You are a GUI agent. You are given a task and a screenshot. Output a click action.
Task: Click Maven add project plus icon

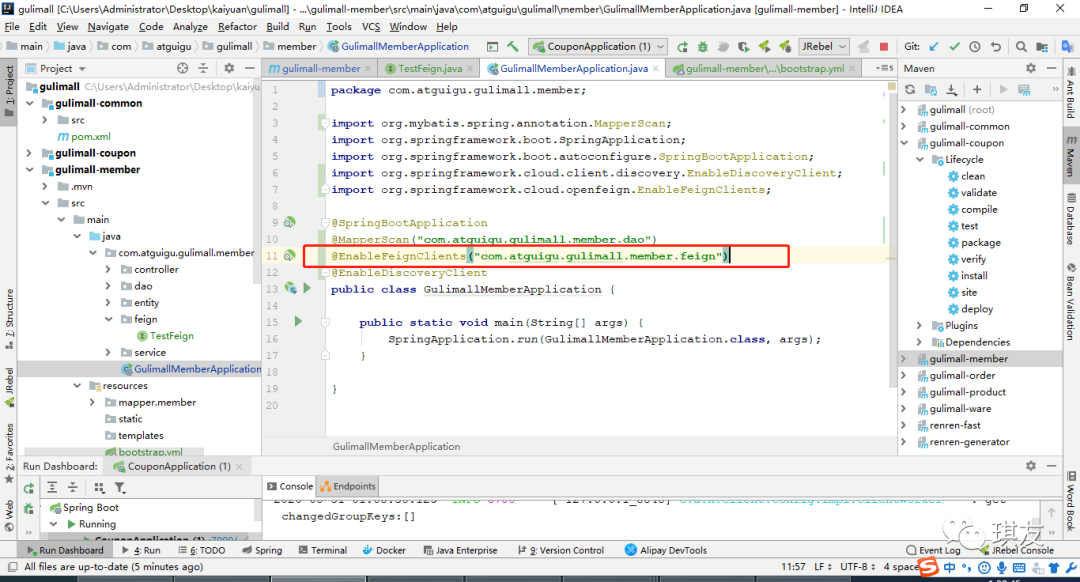(x=977, y=90)
